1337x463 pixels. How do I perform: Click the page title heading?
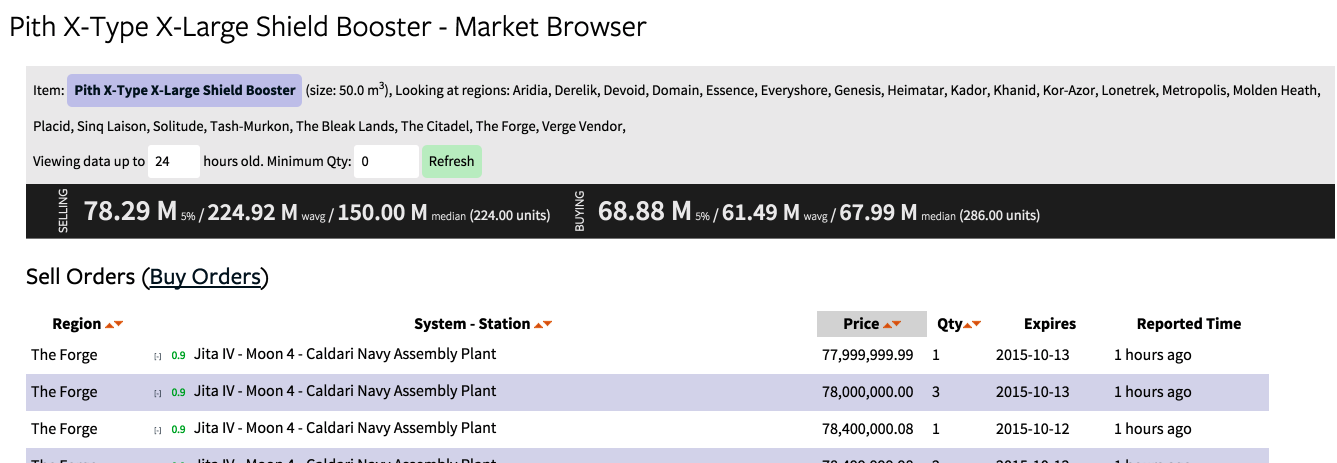[x=328, y=27]
